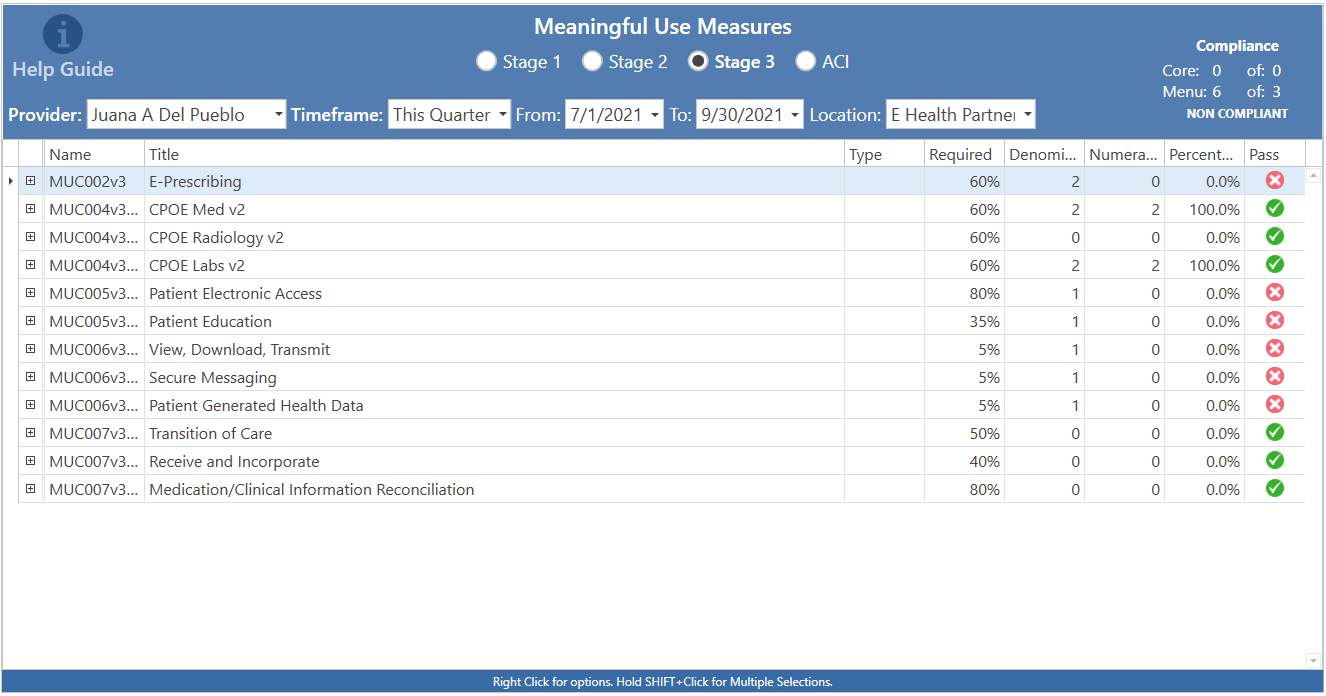Click the fail icon for View, Download, Transmit

click(1275, 349)
